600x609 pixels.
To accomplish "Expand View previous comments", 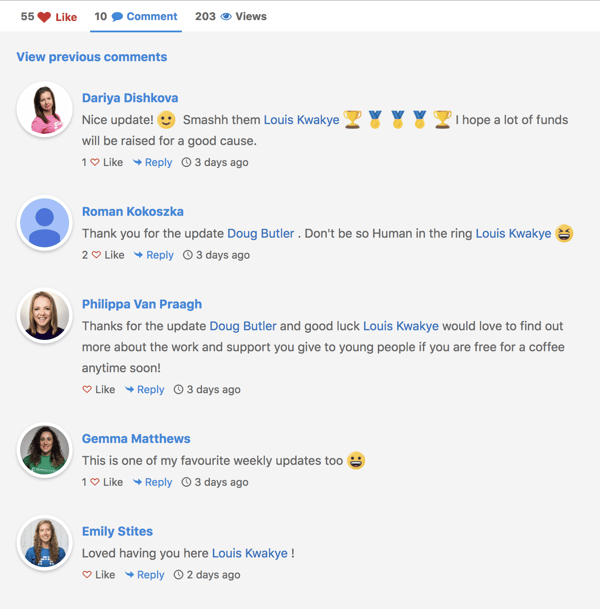I will (x=92, y=57).
